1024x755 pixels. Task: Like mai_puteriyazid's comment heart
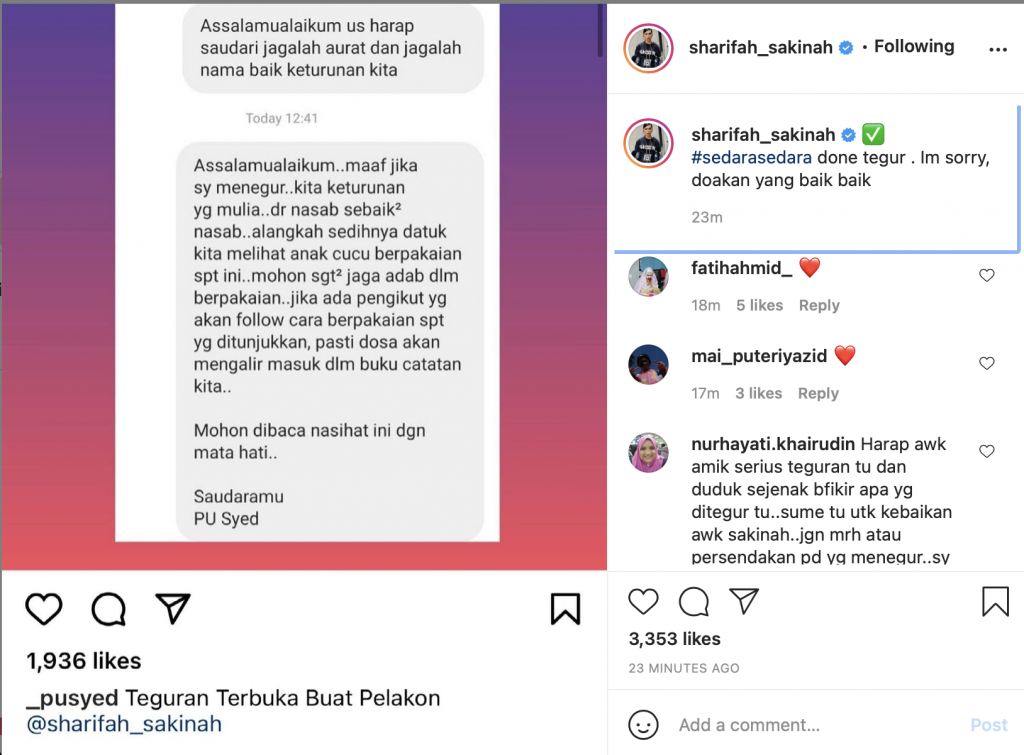point(987,363)
